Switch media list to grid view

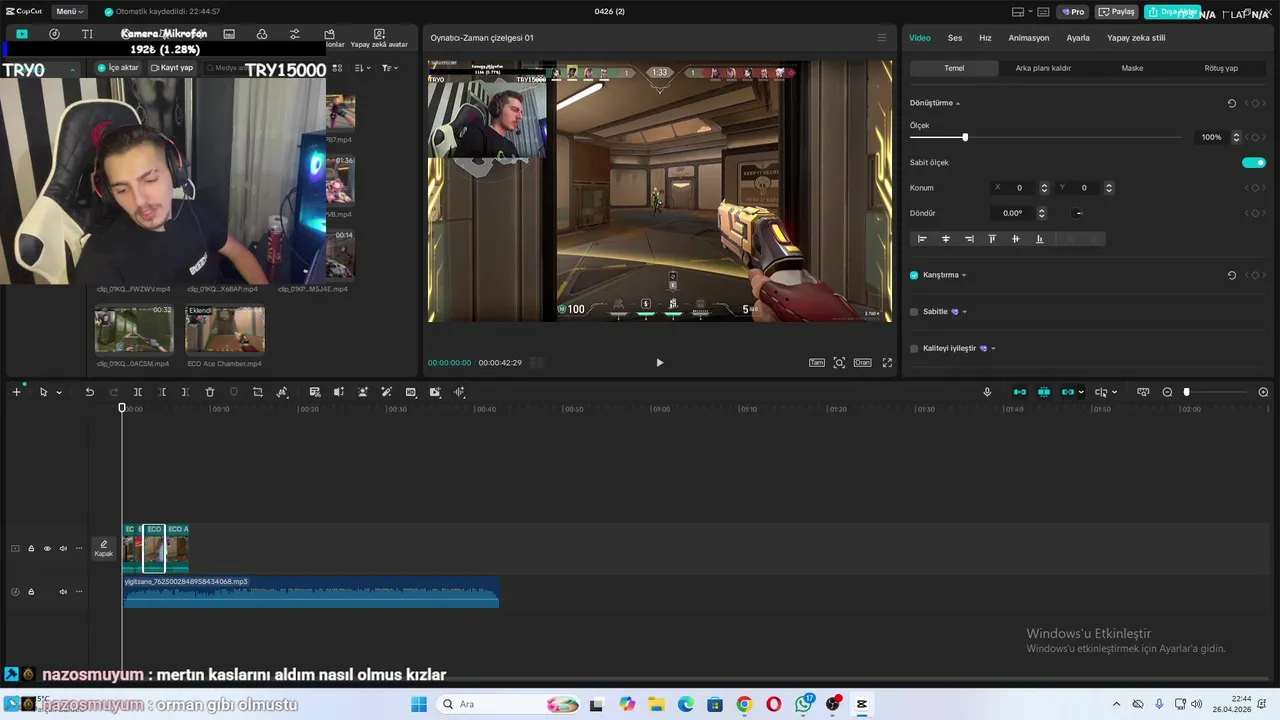click(x=337, y=68)
